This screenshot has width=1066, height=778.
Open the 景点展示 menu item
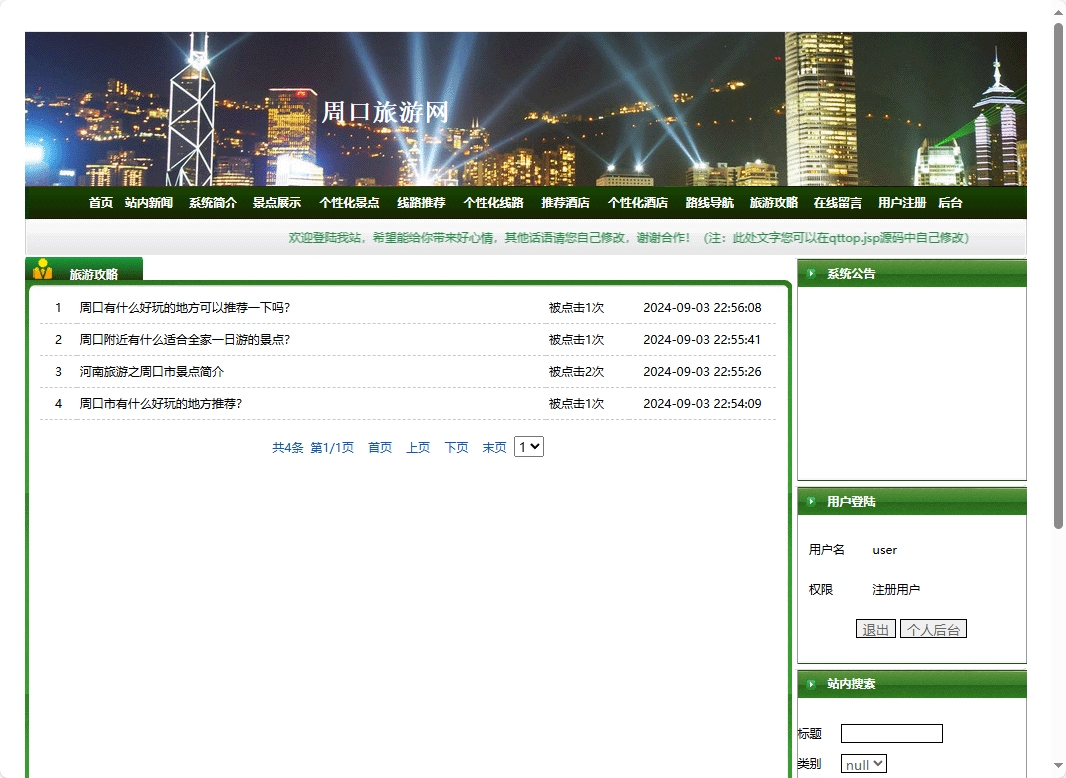click(x=276, y=202)
